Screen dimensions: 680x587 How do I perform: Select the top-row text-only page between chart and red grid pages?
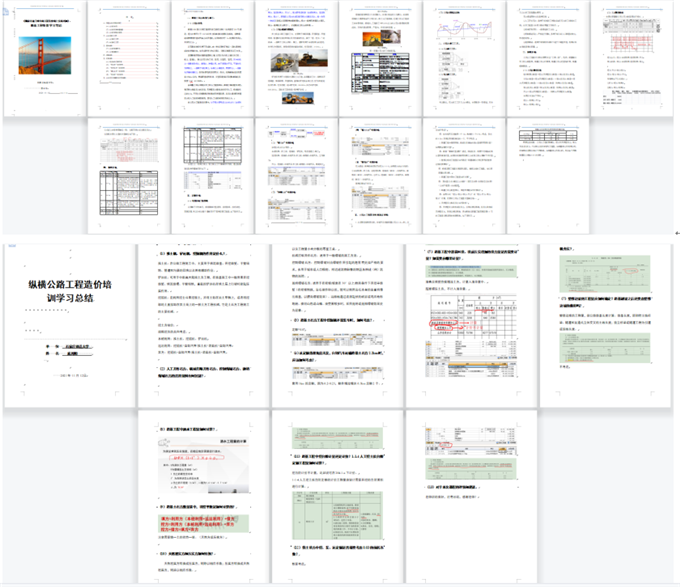tap(548, 59)
